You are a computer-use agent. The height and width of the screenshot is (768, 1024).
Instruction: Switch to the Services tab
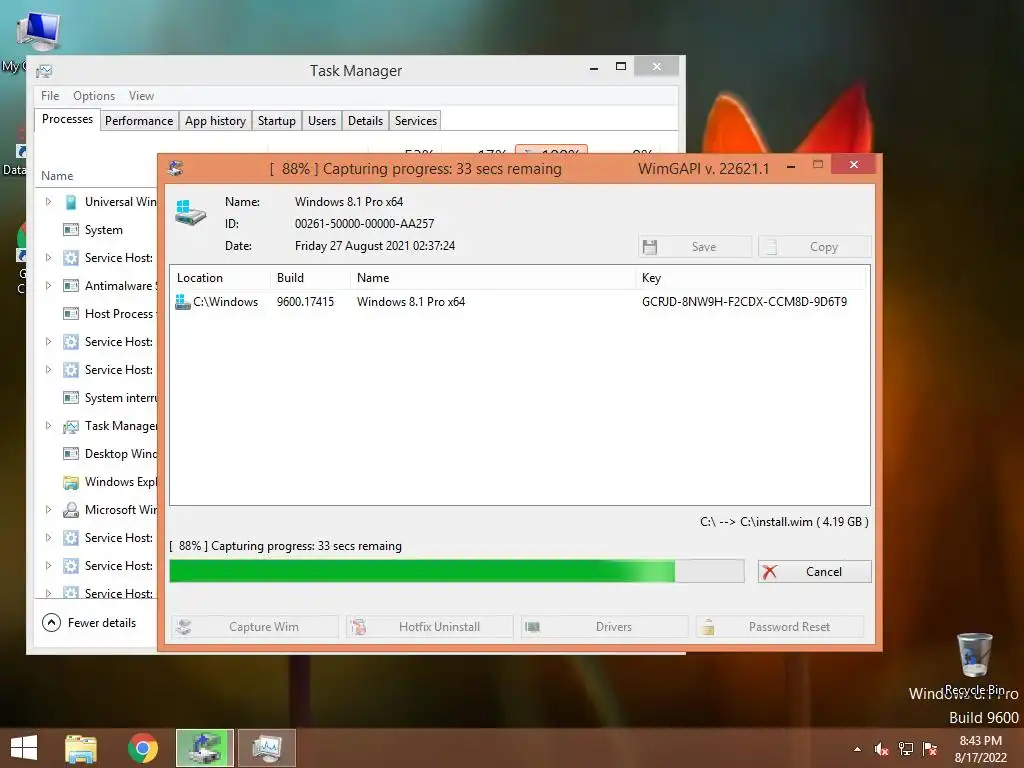coord(415,121)
